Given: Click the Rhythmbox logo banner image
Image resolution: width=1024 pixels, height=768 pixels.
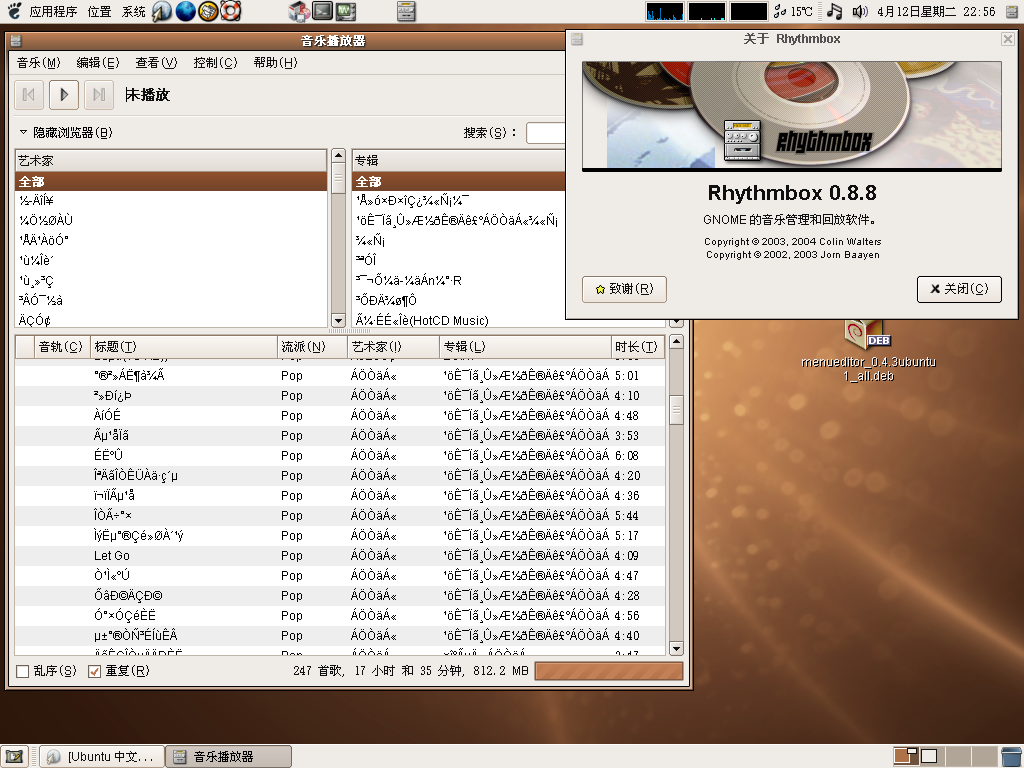Looking at the screenshot, I should tap(792, 116).
